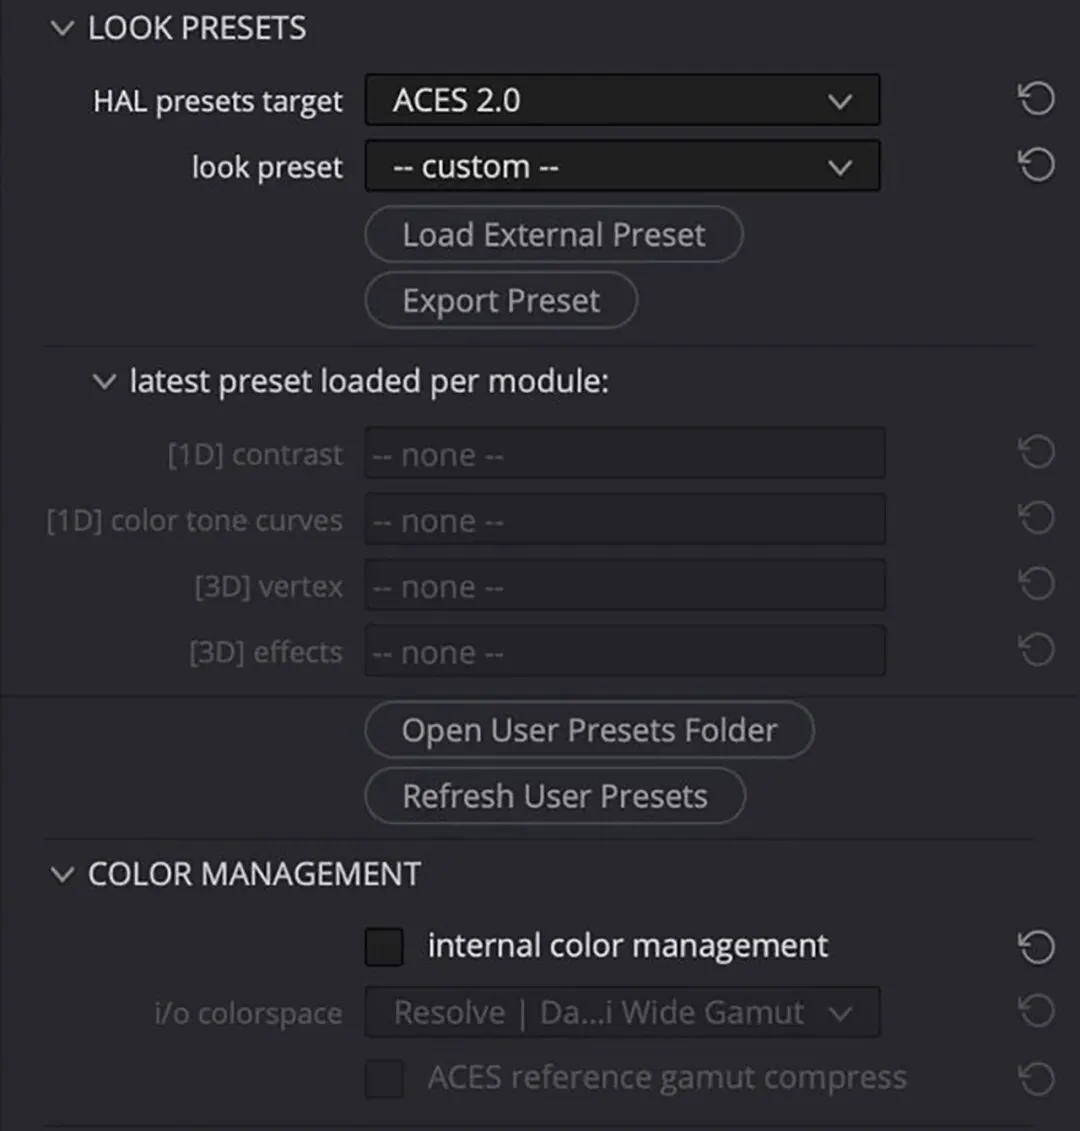
Task: Open the HAL presets target dropdown
Action: click(x=622, y=100)
